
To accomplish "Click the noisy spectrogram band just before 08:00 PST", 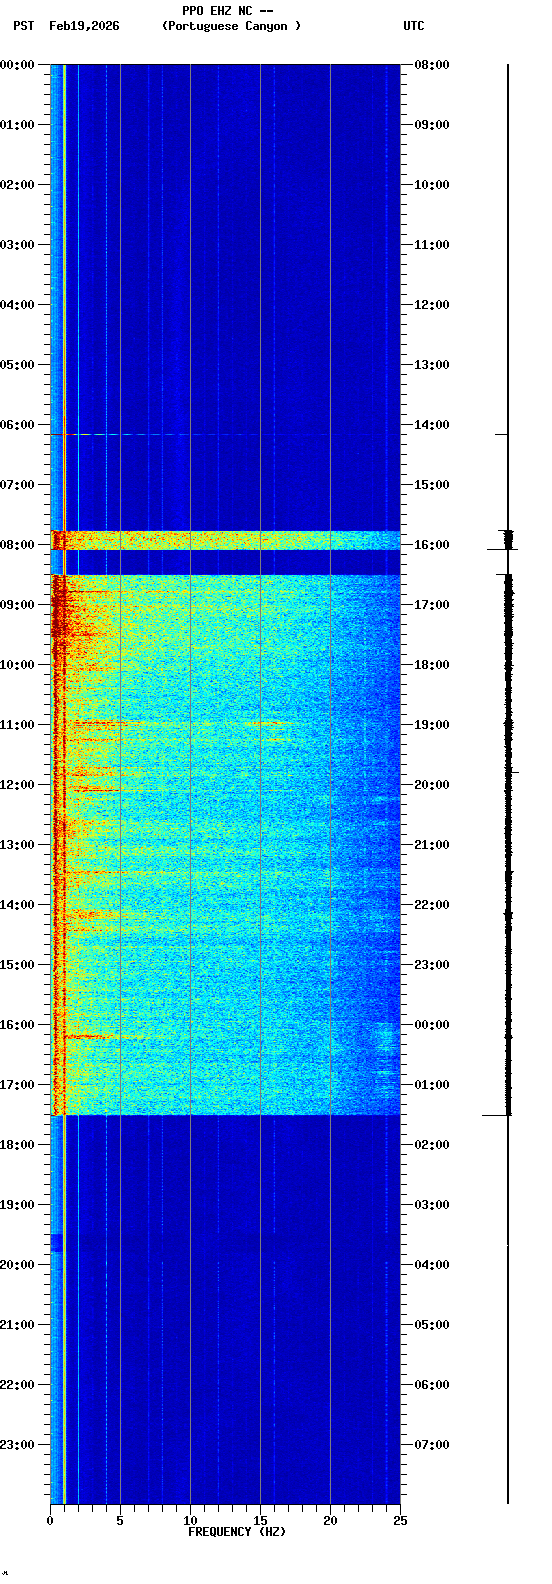I will (x=225, y=540).
